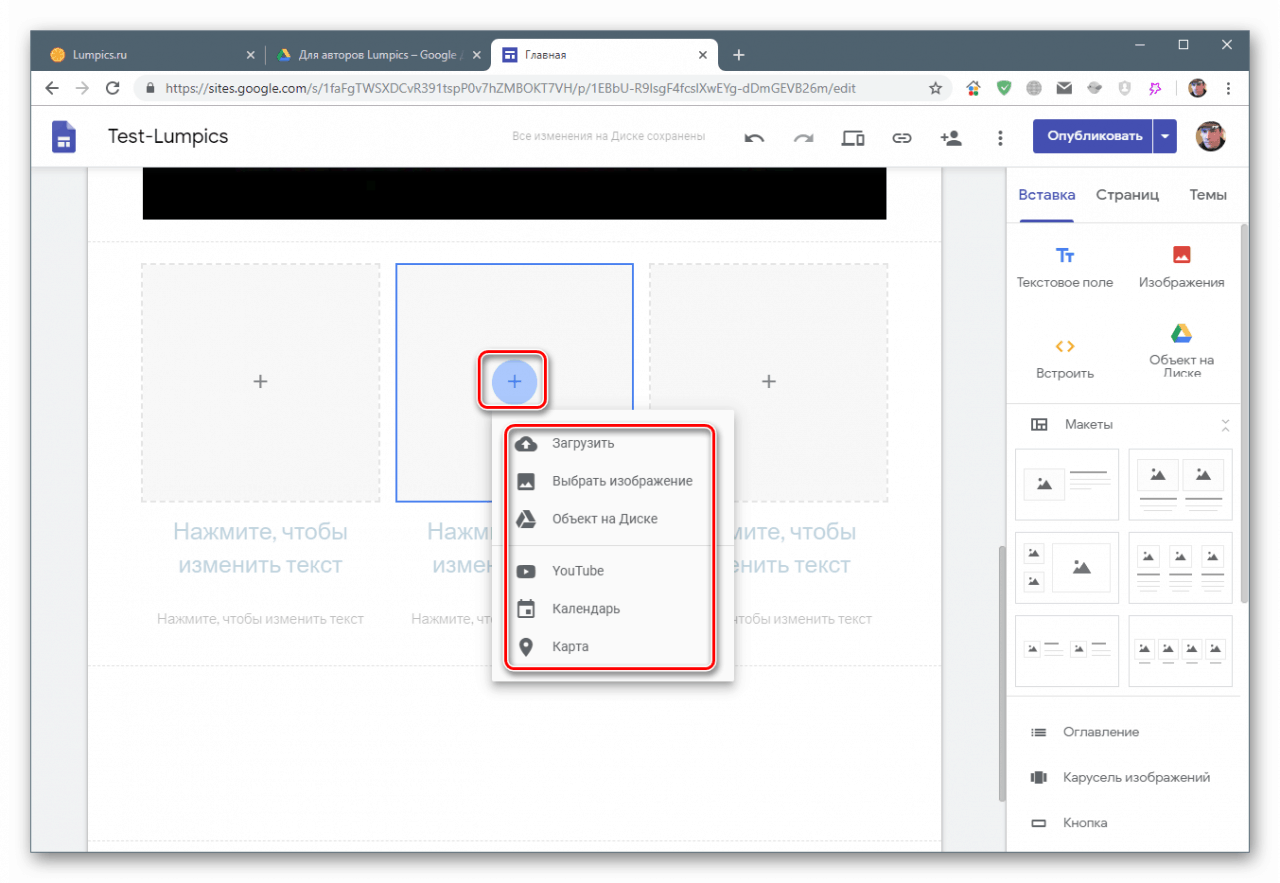The height and width of the screenshot is (883, 1280).
Task: Click the black header image block
Action: 514,194
